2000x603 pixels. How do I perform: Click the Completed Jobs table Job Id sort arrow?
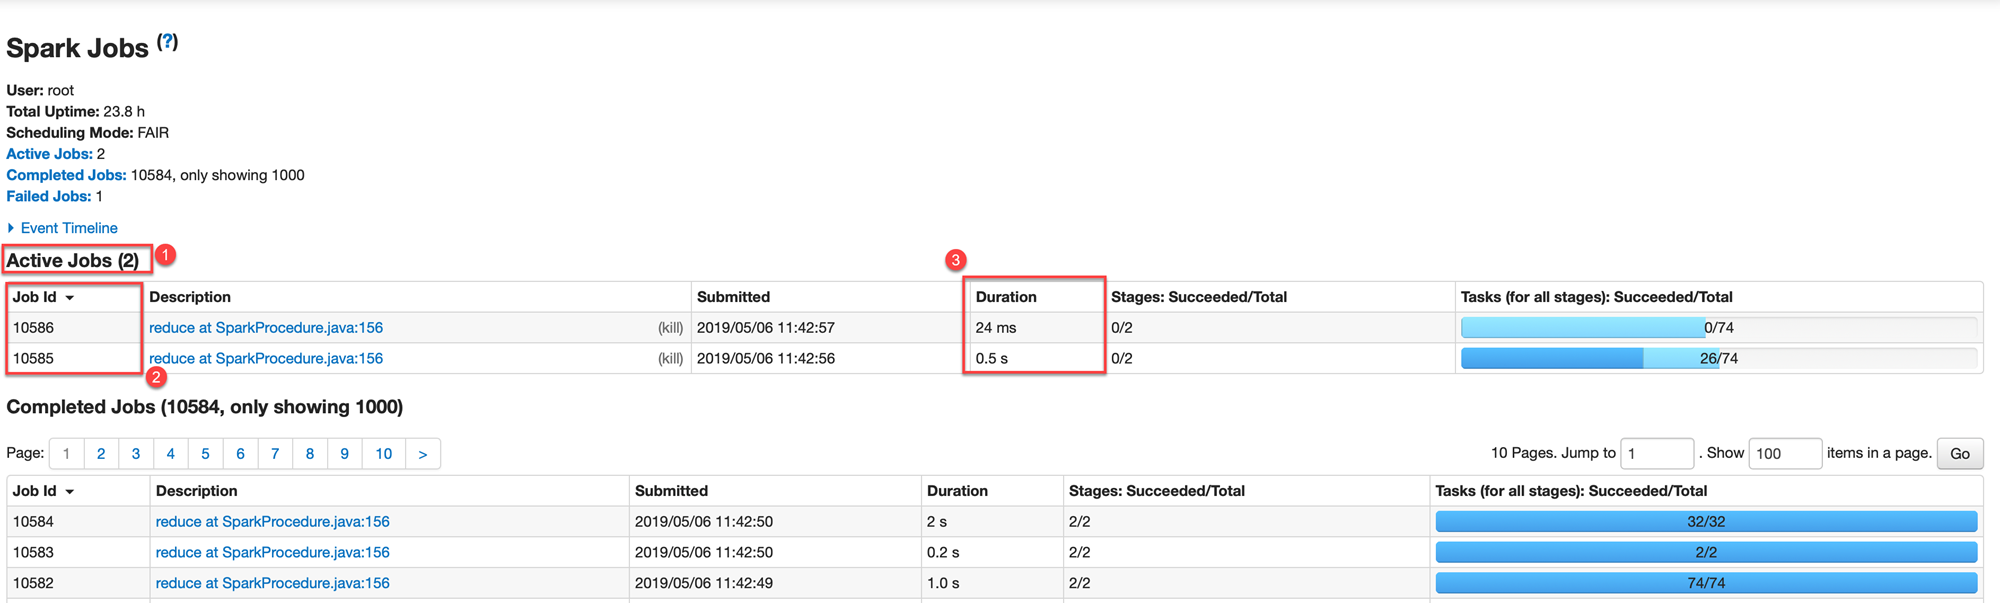[x=70, y=492]
